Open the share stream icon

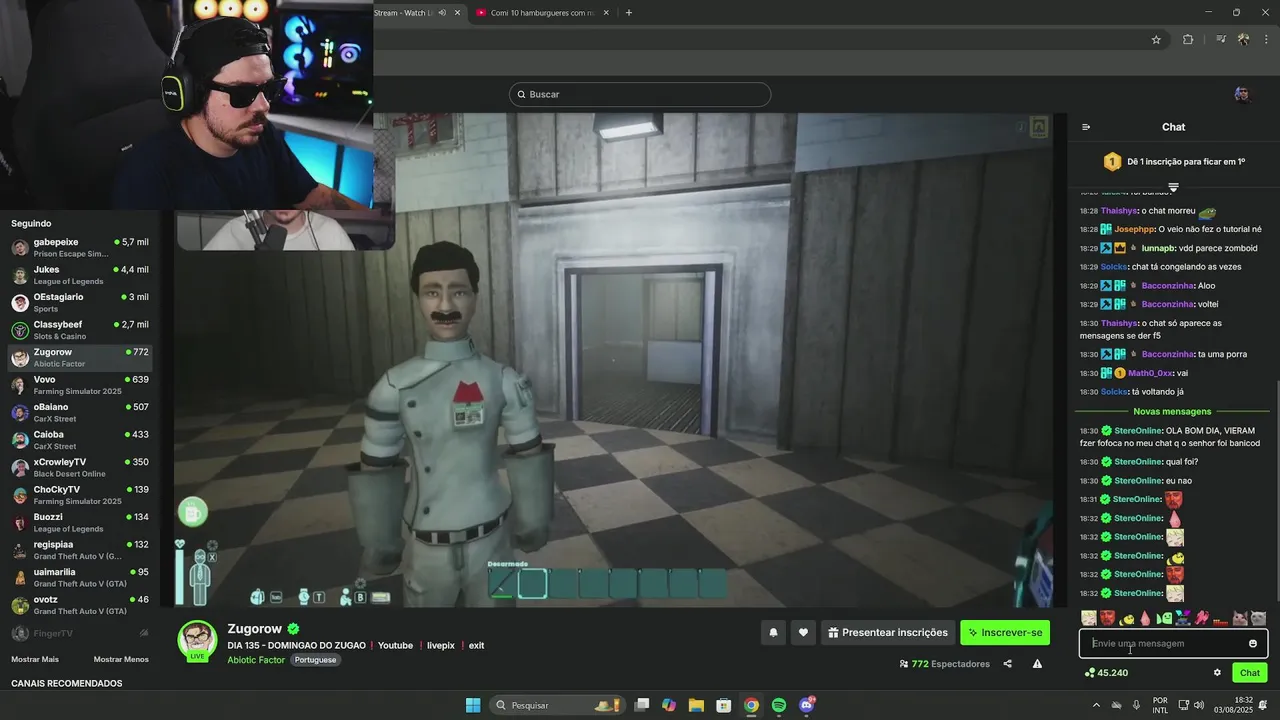[1008, 664]
